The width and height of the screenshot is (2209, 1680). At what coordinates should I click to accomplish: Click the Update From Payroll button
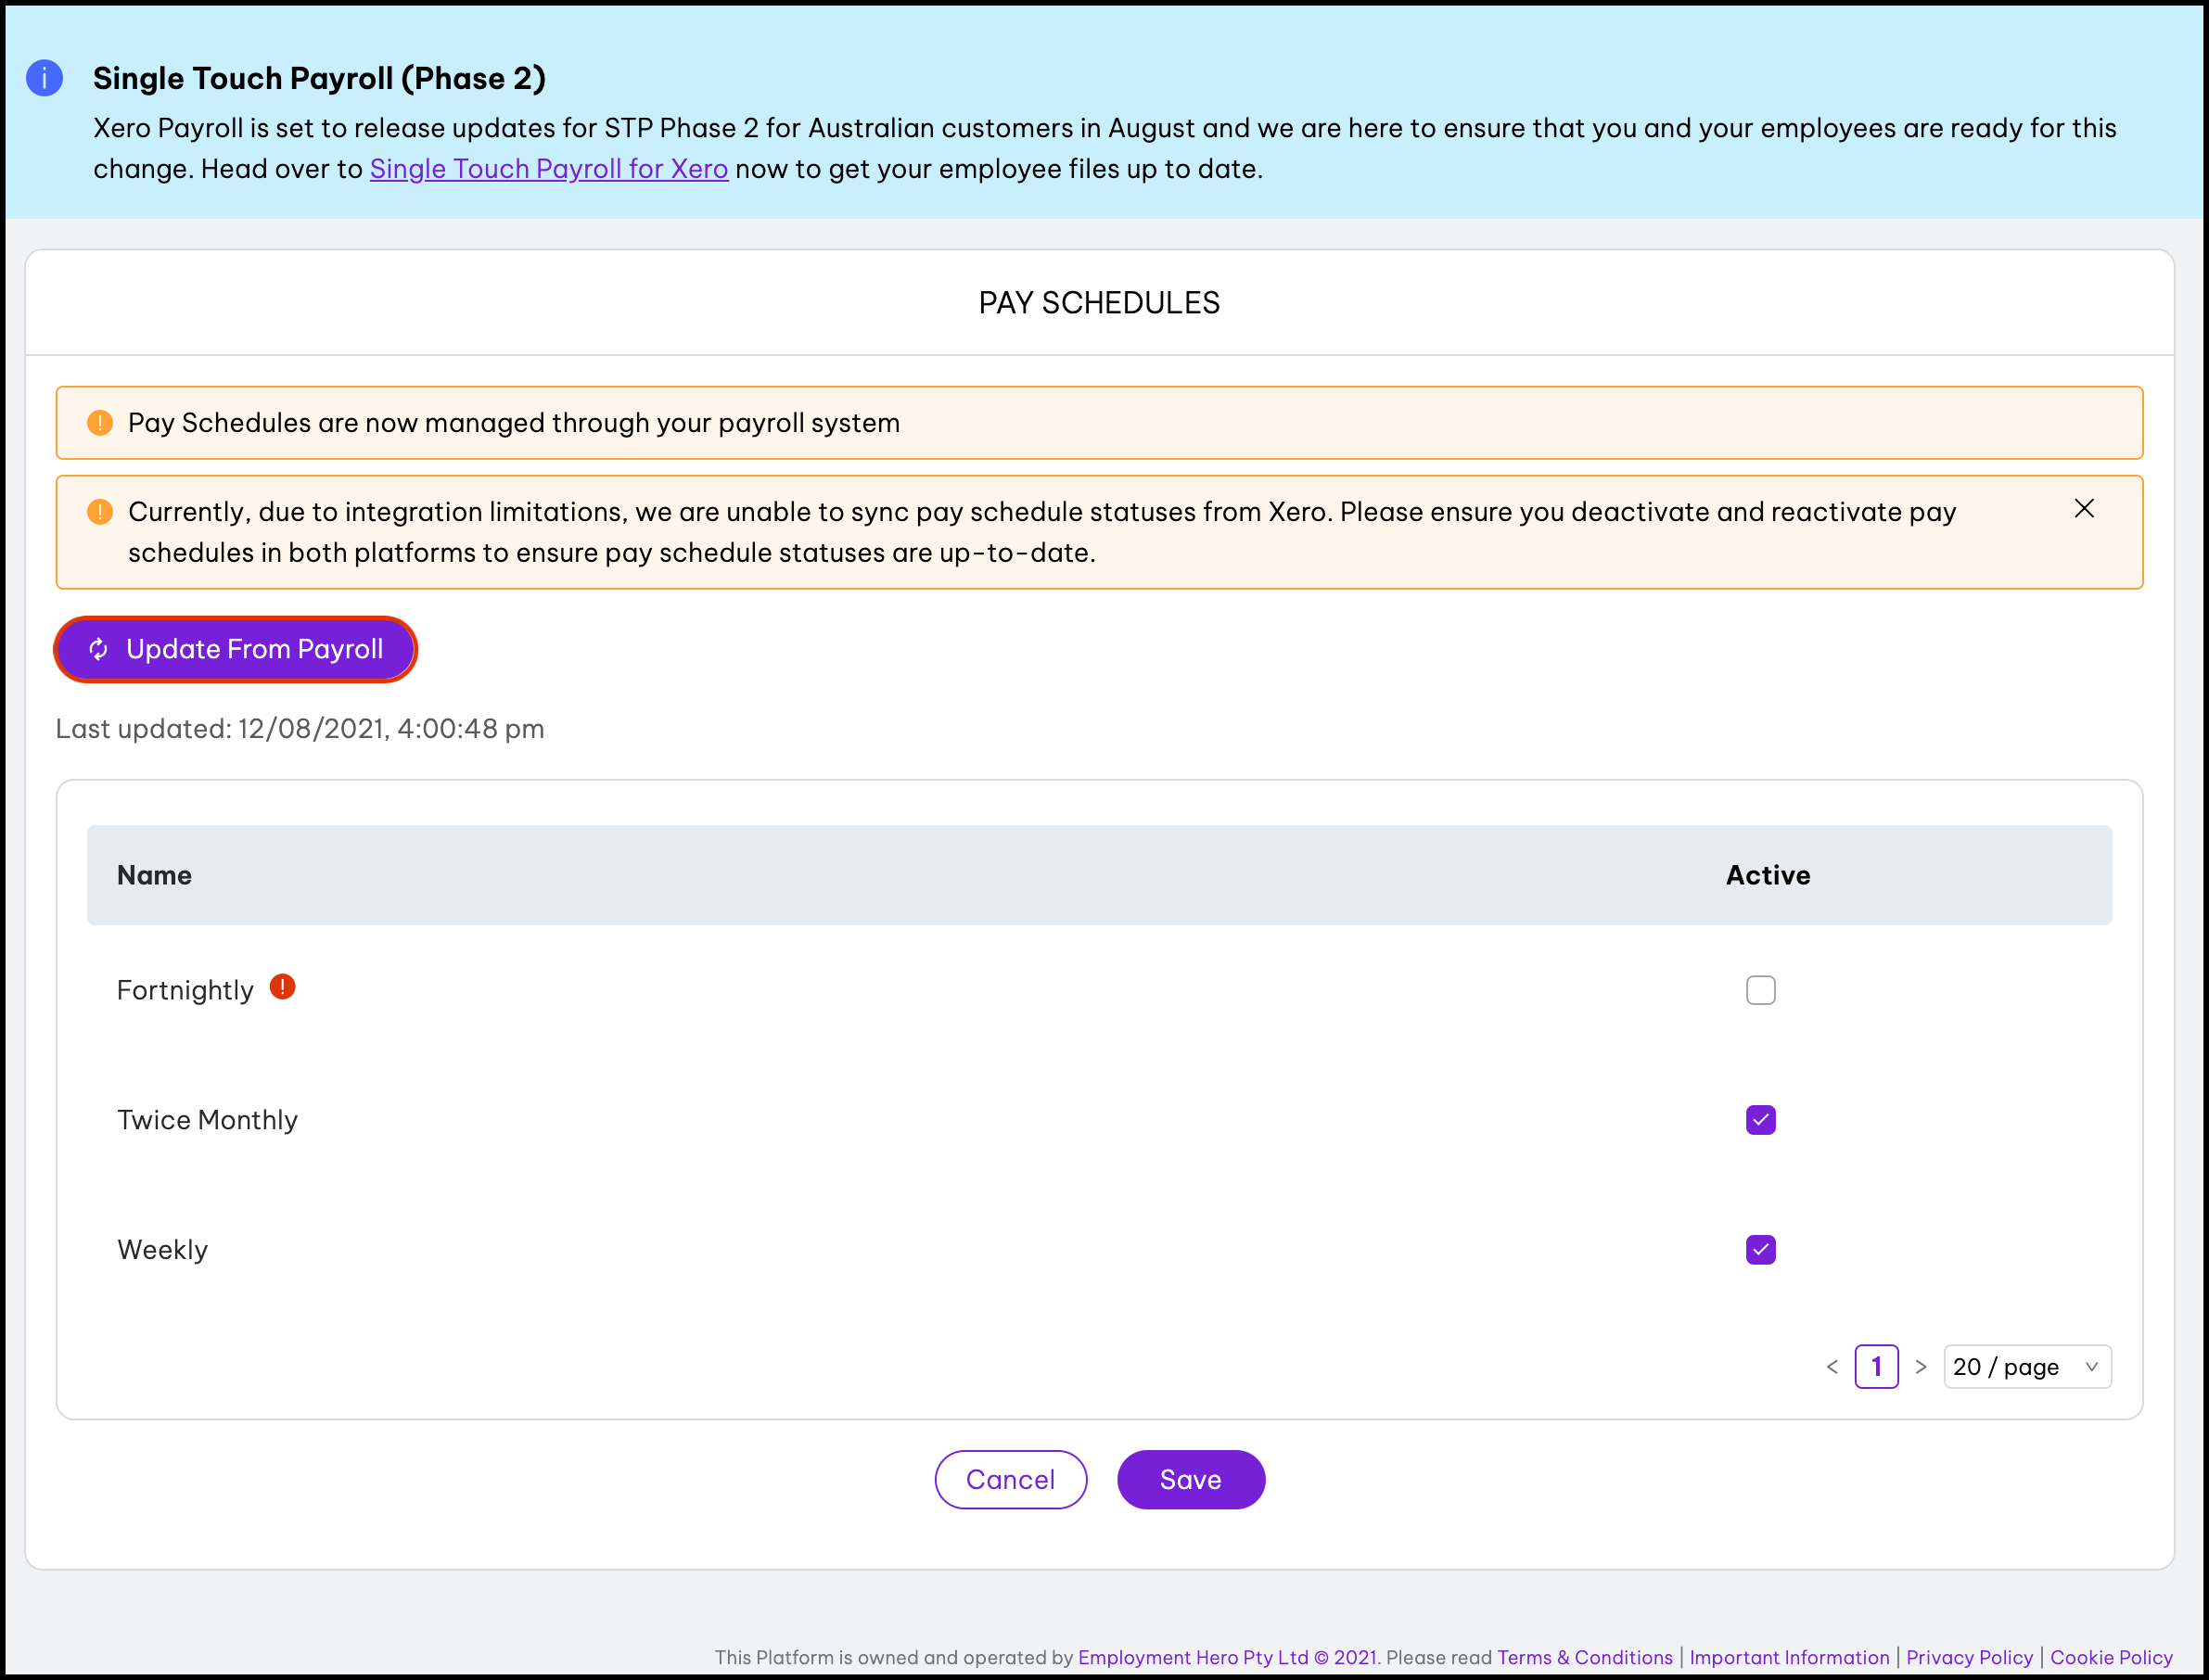coord(236,649)
